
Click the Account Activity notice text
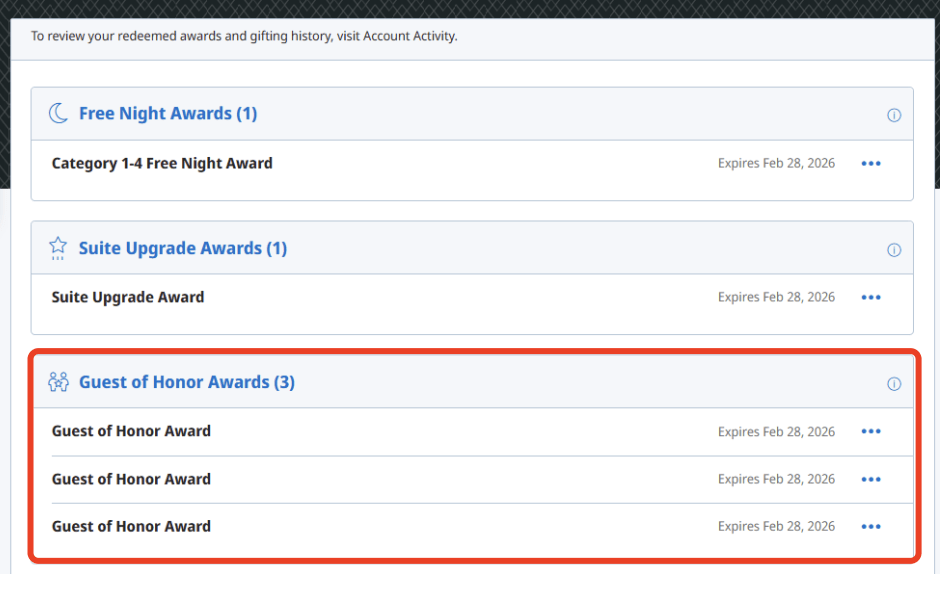pos(244,36)
